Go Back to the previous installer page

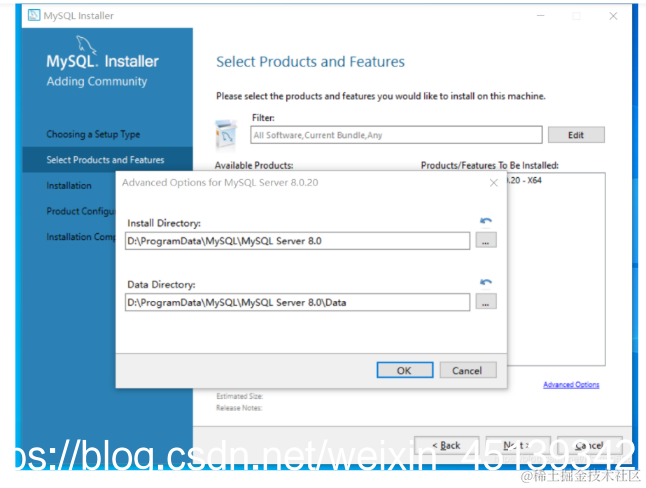(446, 445)
